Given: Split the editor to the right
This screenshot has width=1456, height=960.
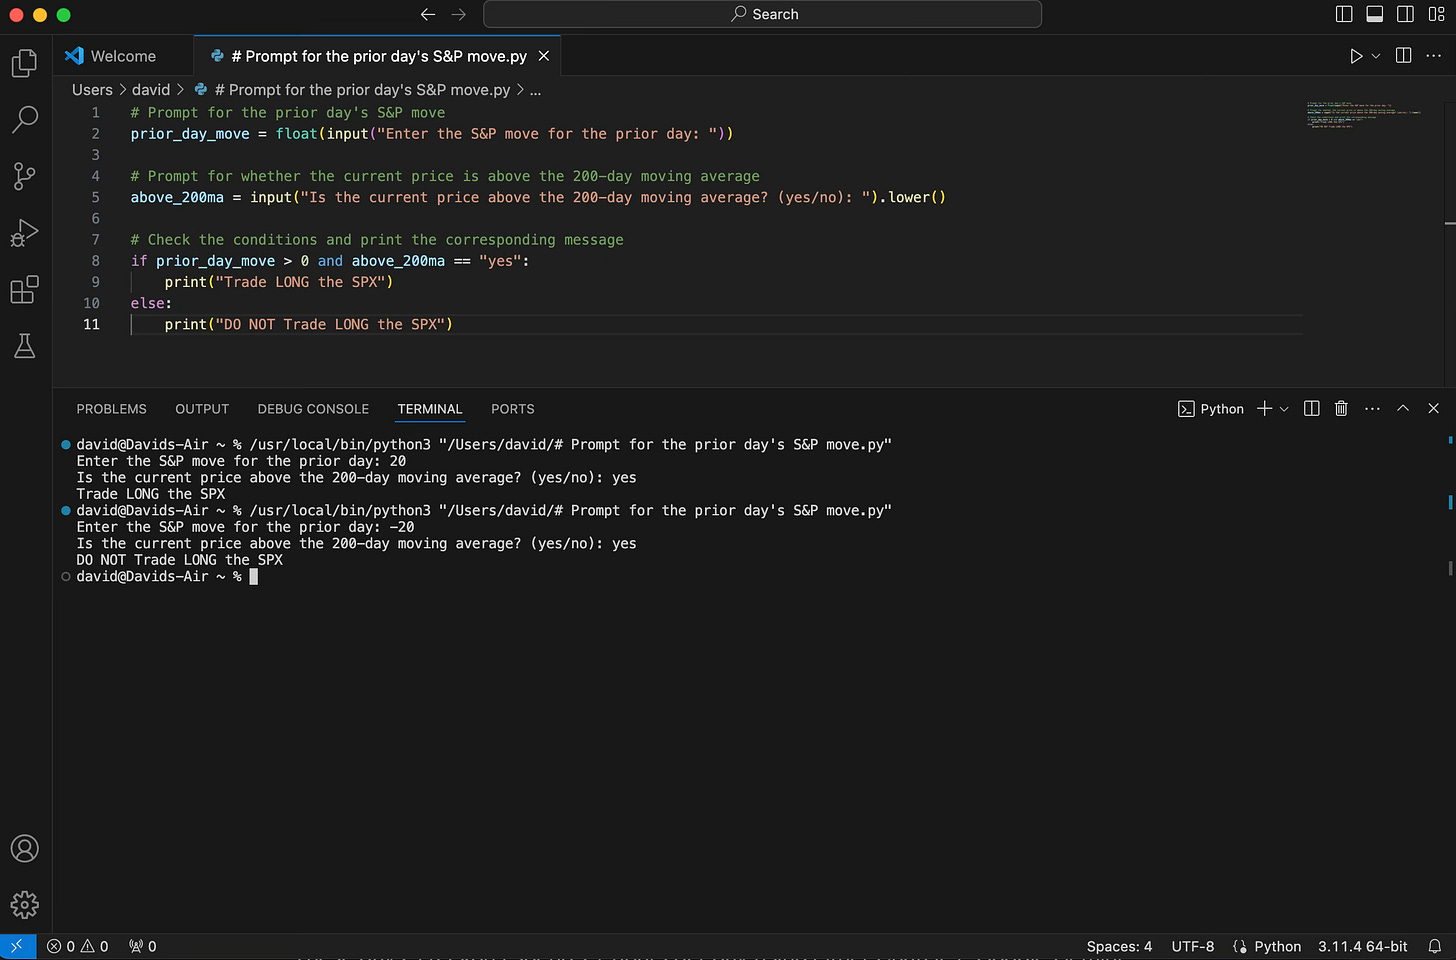Looking at the screenshot, I should (x=1403, y=56).
